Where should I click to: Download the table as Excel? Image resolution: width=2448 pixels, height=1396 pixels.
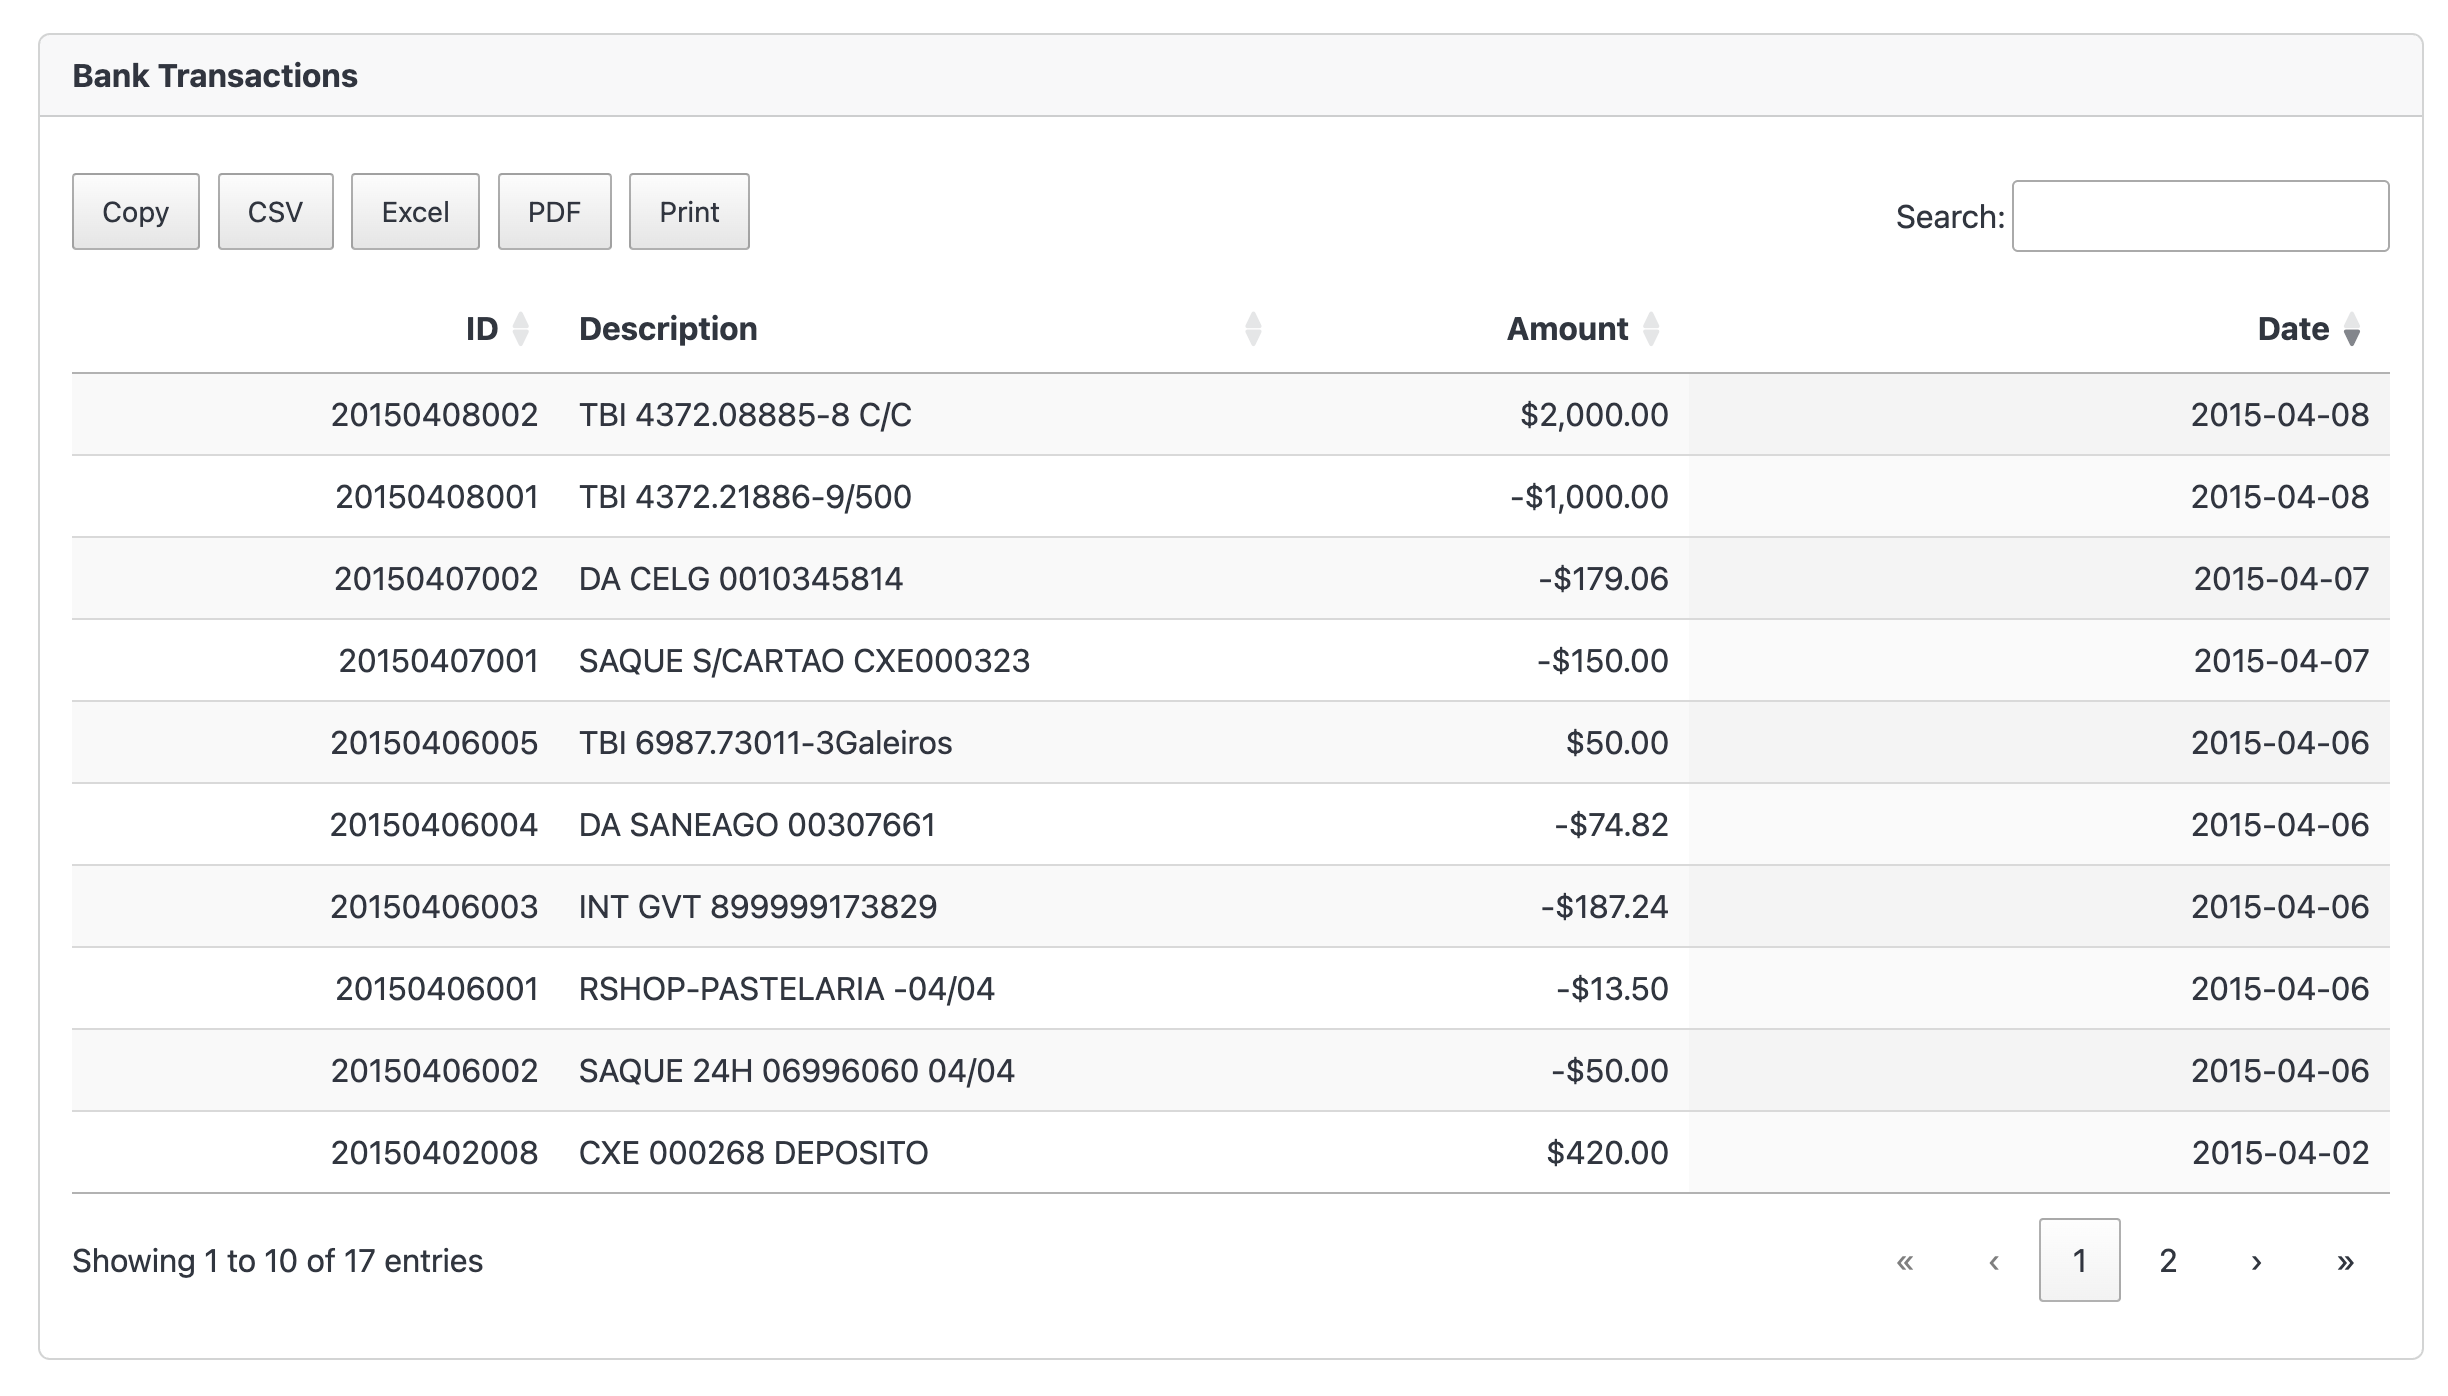pos(415,212)
